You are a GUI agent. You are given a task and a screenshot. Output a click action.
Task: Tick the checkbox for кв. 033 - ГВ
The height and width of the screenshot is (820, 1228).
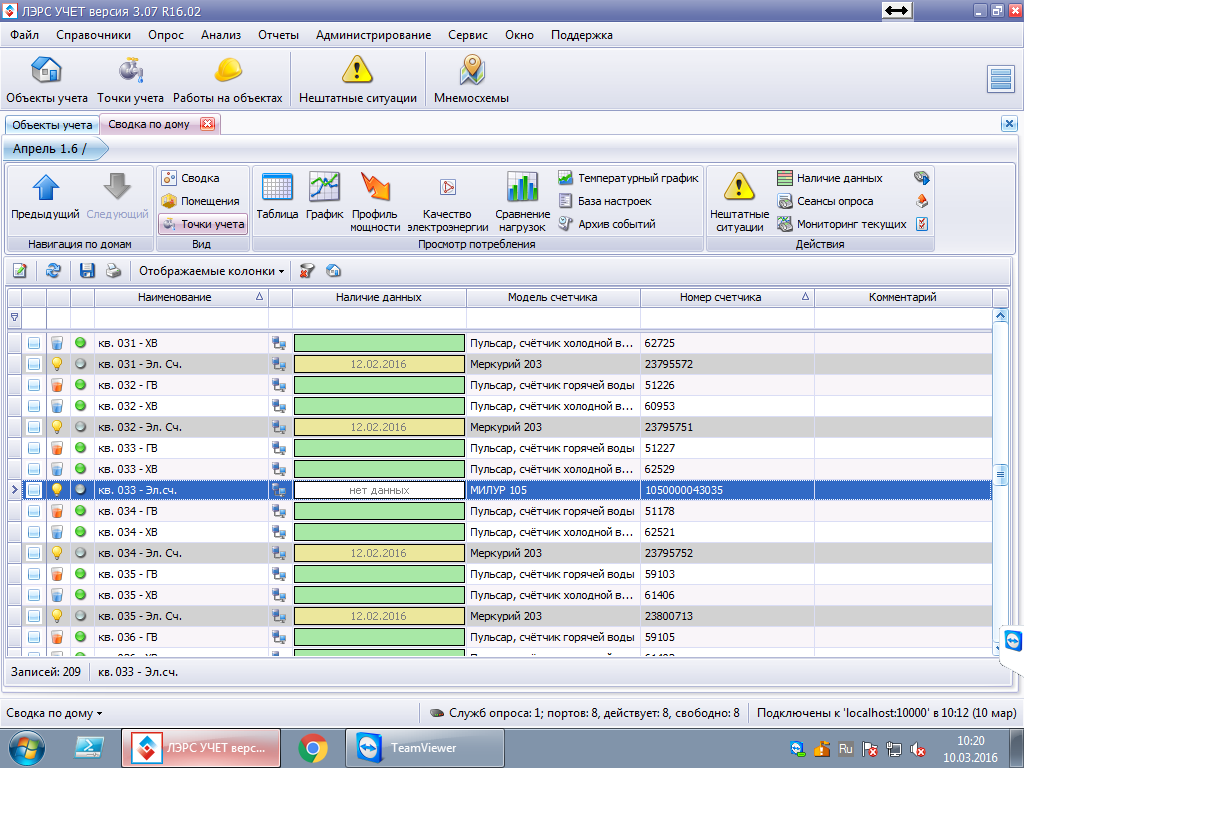click(x=34, y=448)
